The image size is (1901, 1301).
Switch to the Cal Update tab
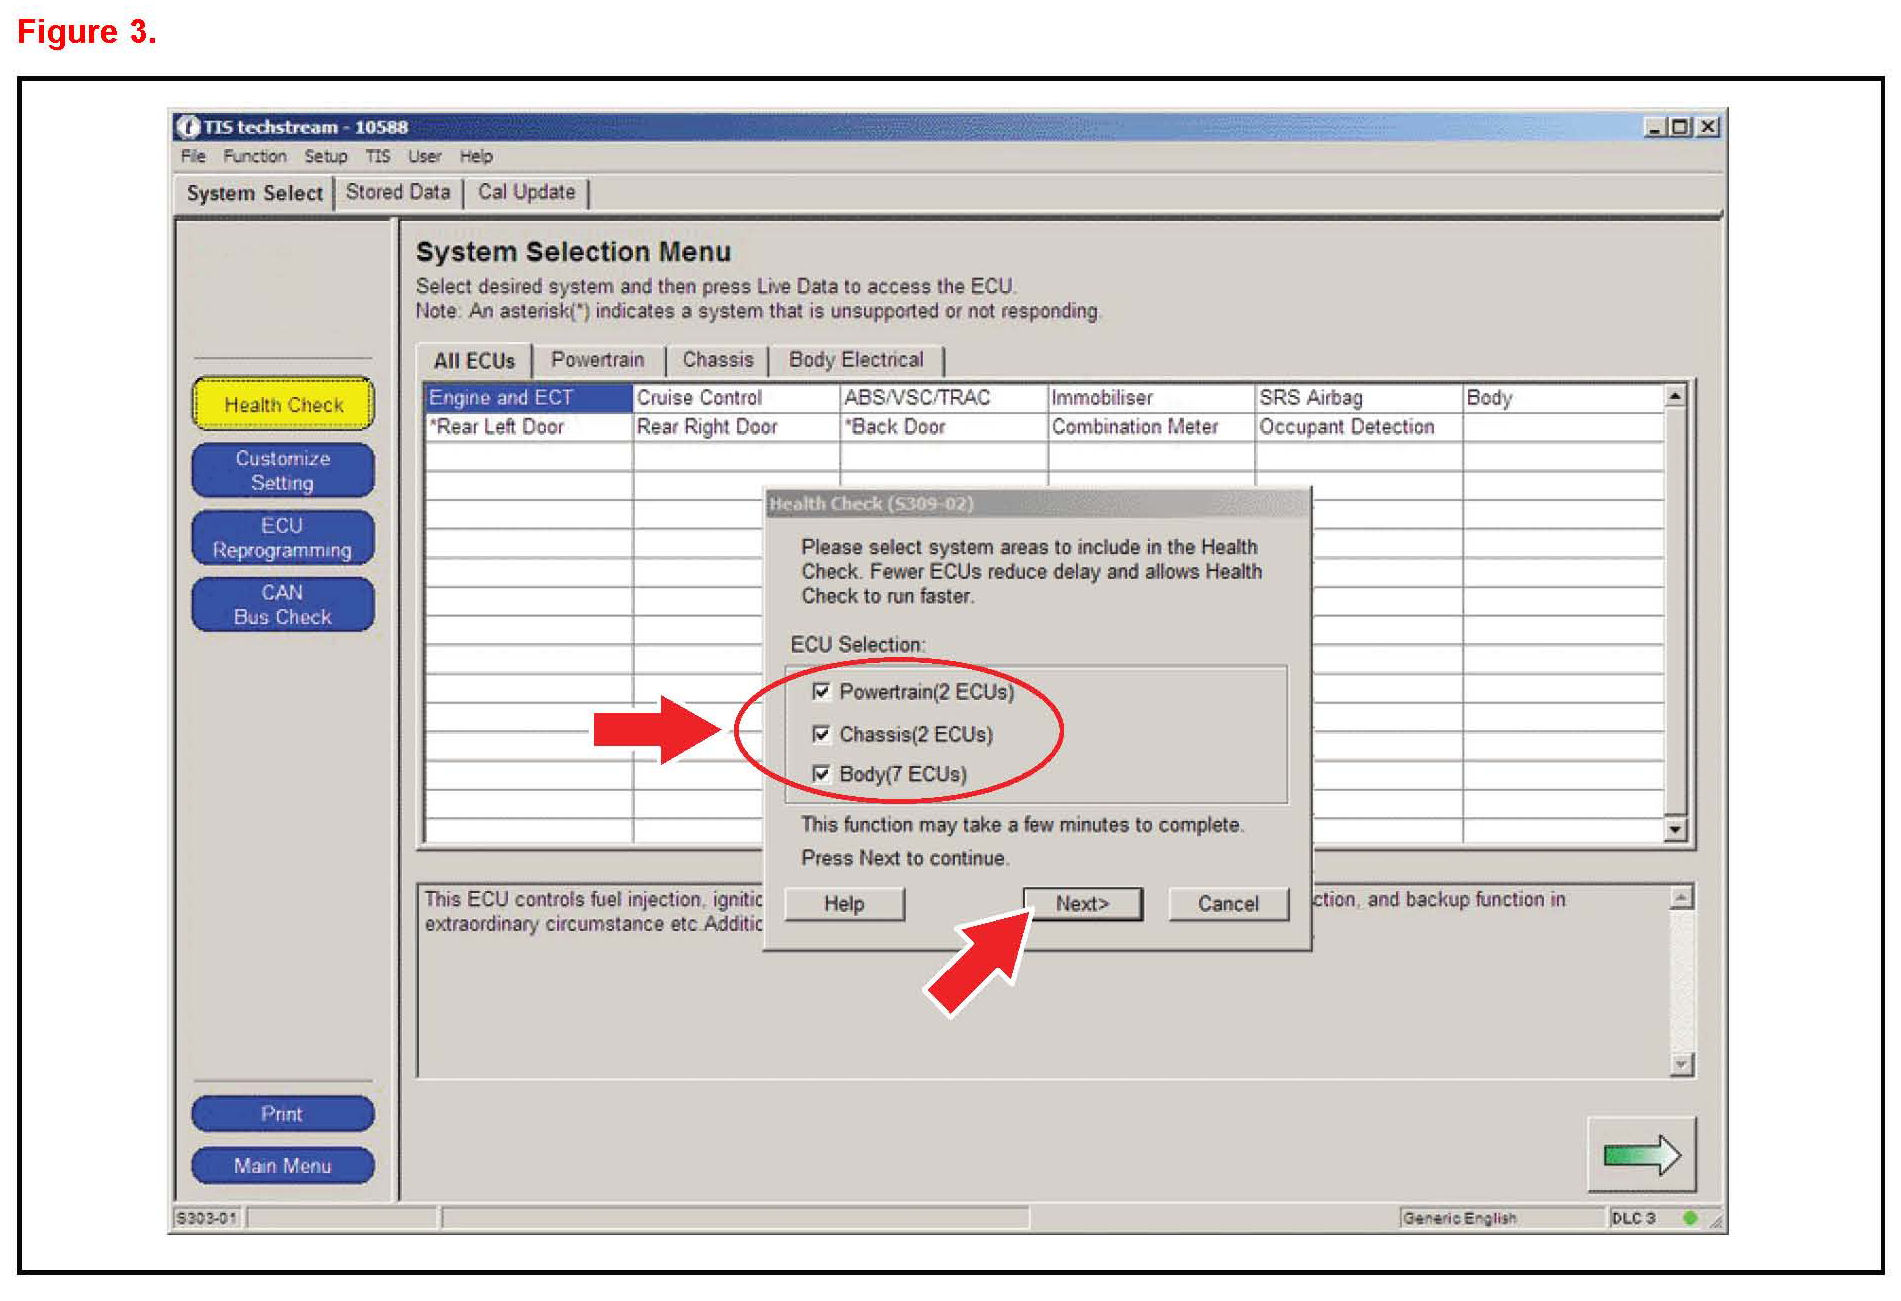[x=526, y=191]
